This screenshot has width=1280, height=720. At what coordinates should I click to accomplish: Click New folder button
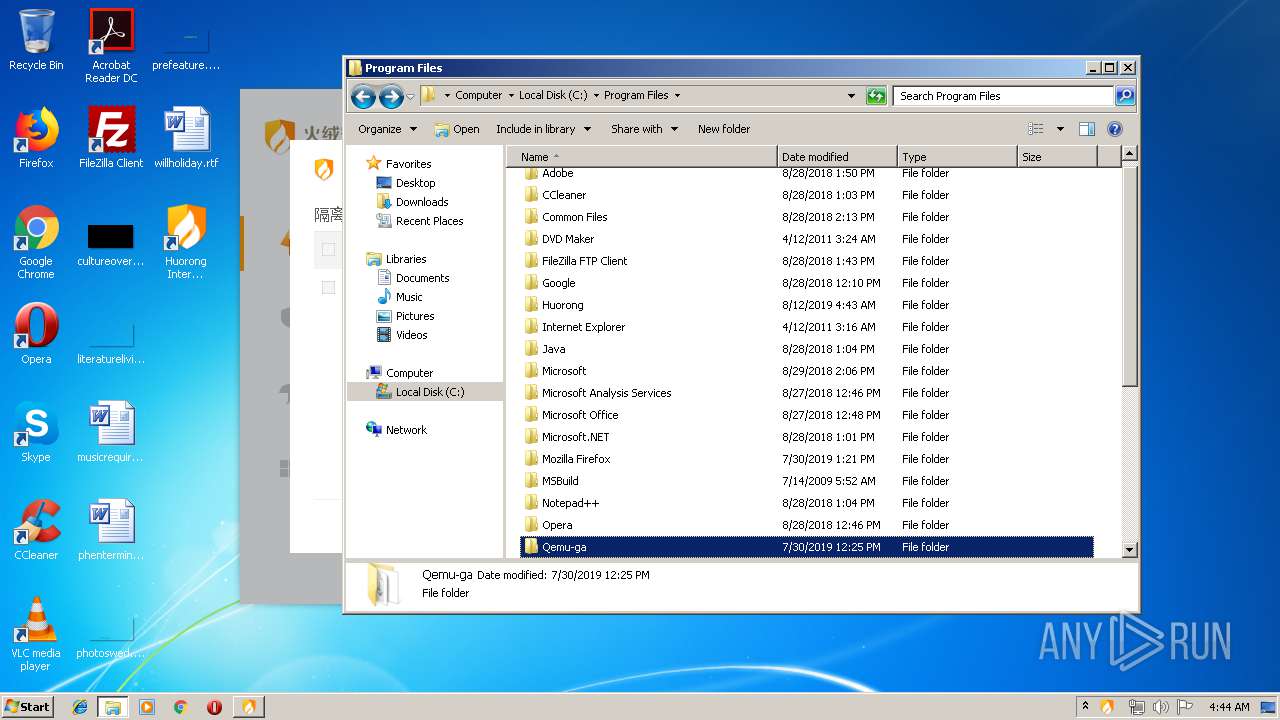[724, 129]
